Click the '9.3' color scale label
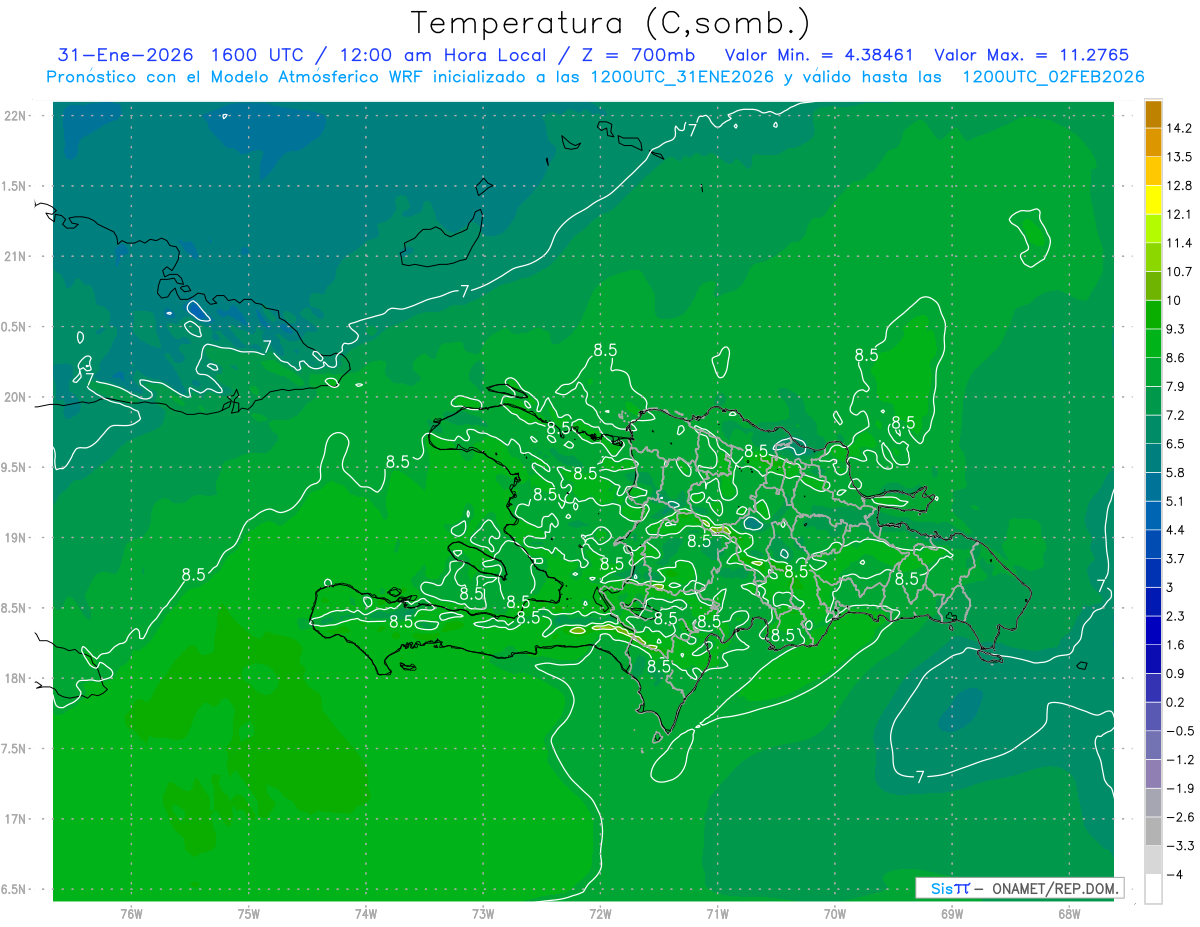The height and width of the screenshot is (927, 1200). (x=1177, y=329)
